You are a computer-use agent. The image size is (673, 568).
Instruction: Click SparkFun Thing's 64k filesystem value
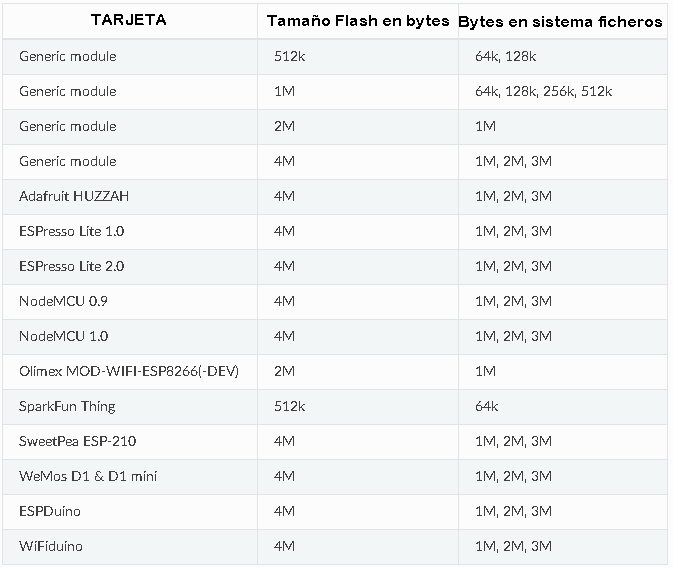tap(486, 406)
